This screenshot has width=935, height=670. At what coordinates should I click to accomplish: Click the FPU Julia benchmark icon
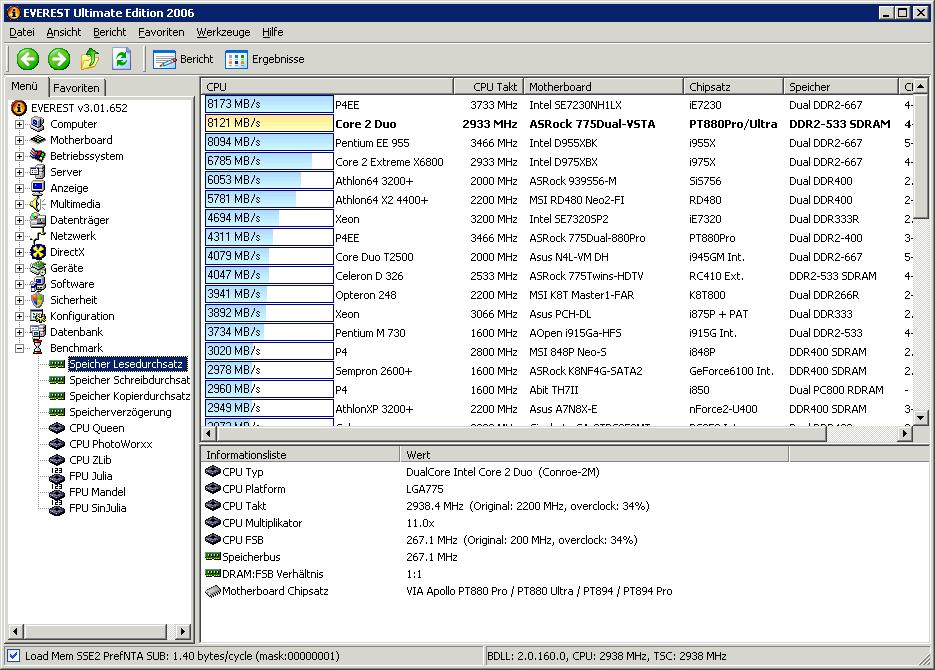click(57, 476)
